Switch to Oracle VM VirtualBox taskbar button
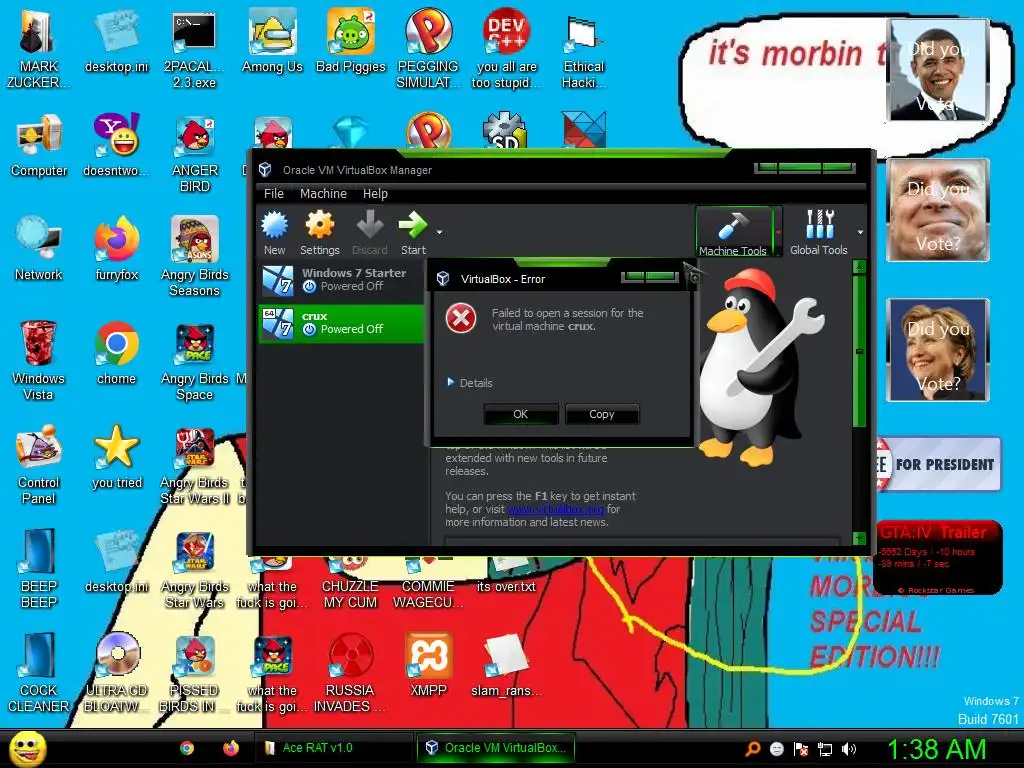The width and height of the screenshot is (1024, 768). click(496, 748)
